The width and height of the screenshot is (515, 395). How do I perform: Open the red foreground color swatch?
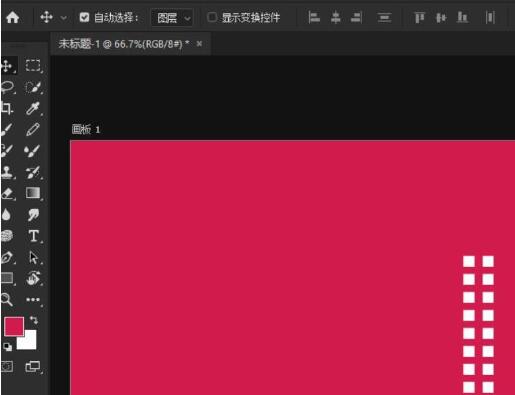[x=14, y=326]
